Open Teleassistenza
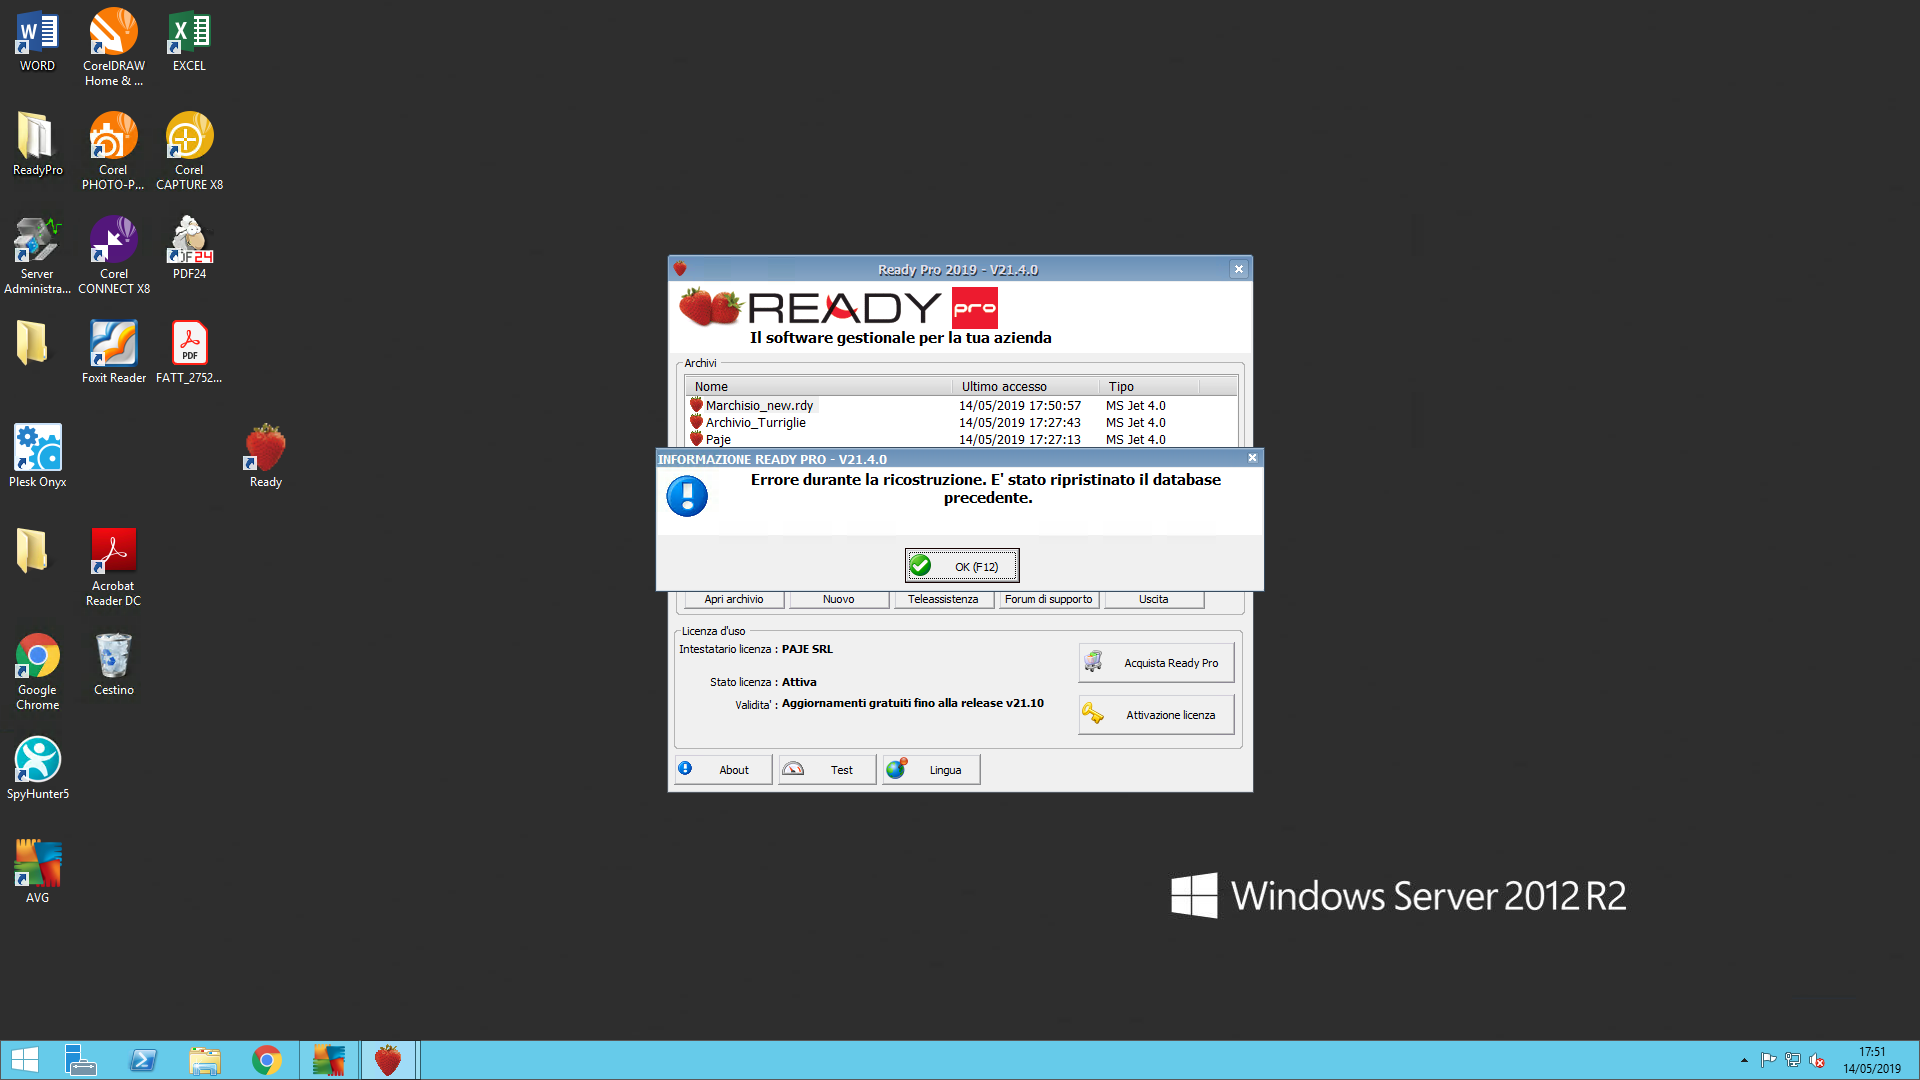Screen dimensions: 1920x1080 [943, 599]
